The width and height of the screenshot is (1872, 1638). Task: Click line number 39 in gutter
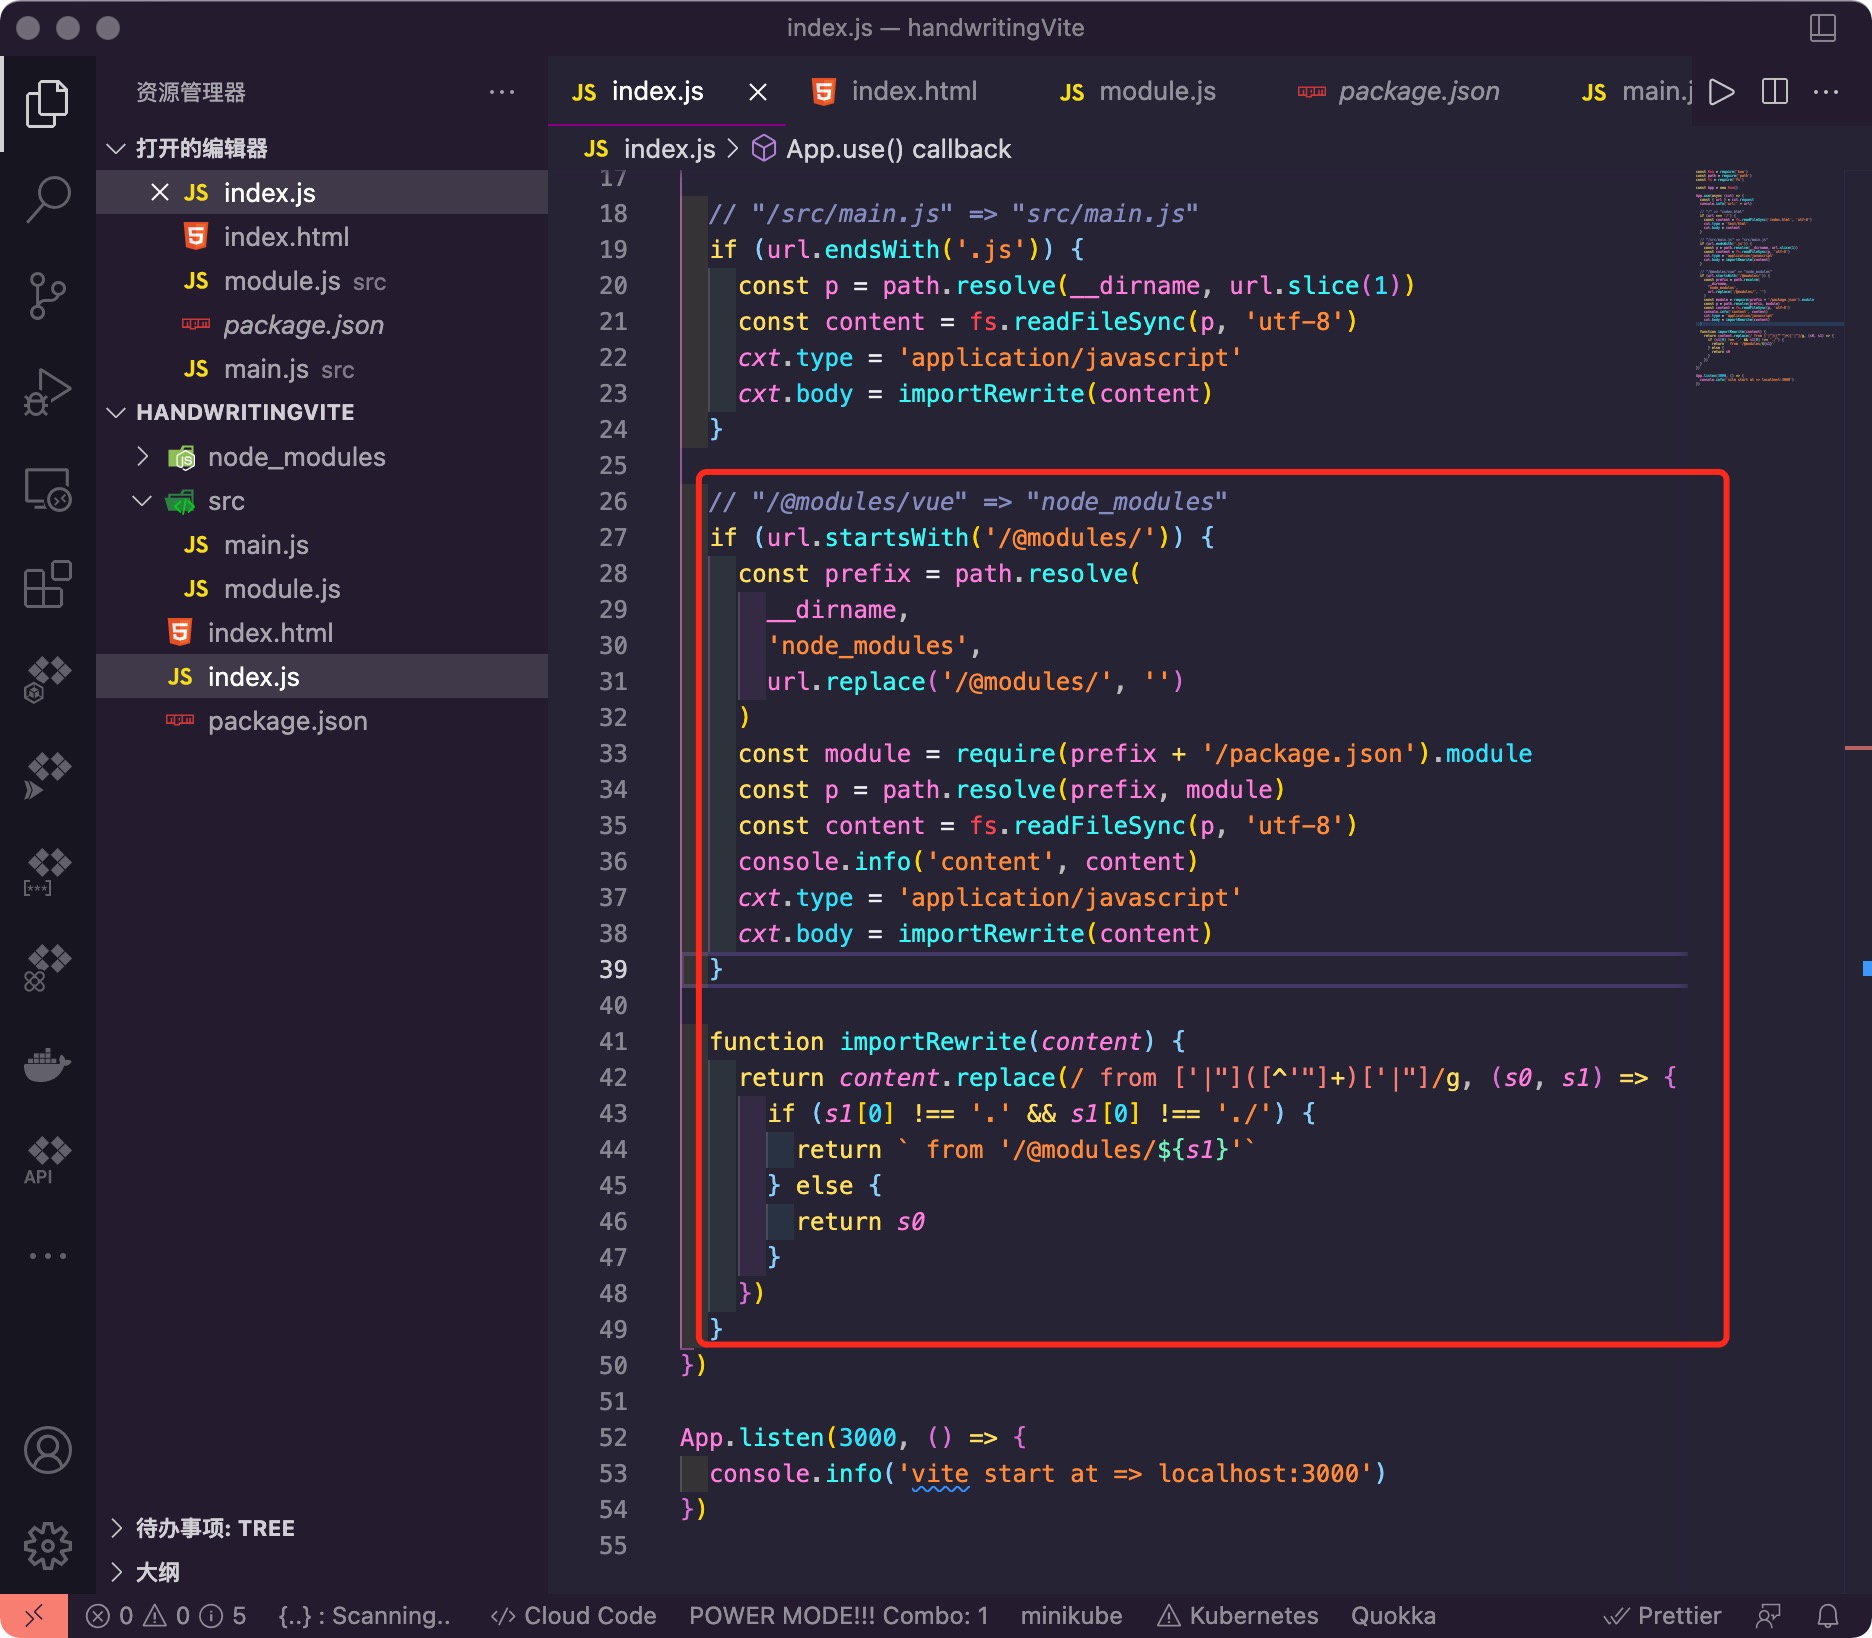coord(613,969)
